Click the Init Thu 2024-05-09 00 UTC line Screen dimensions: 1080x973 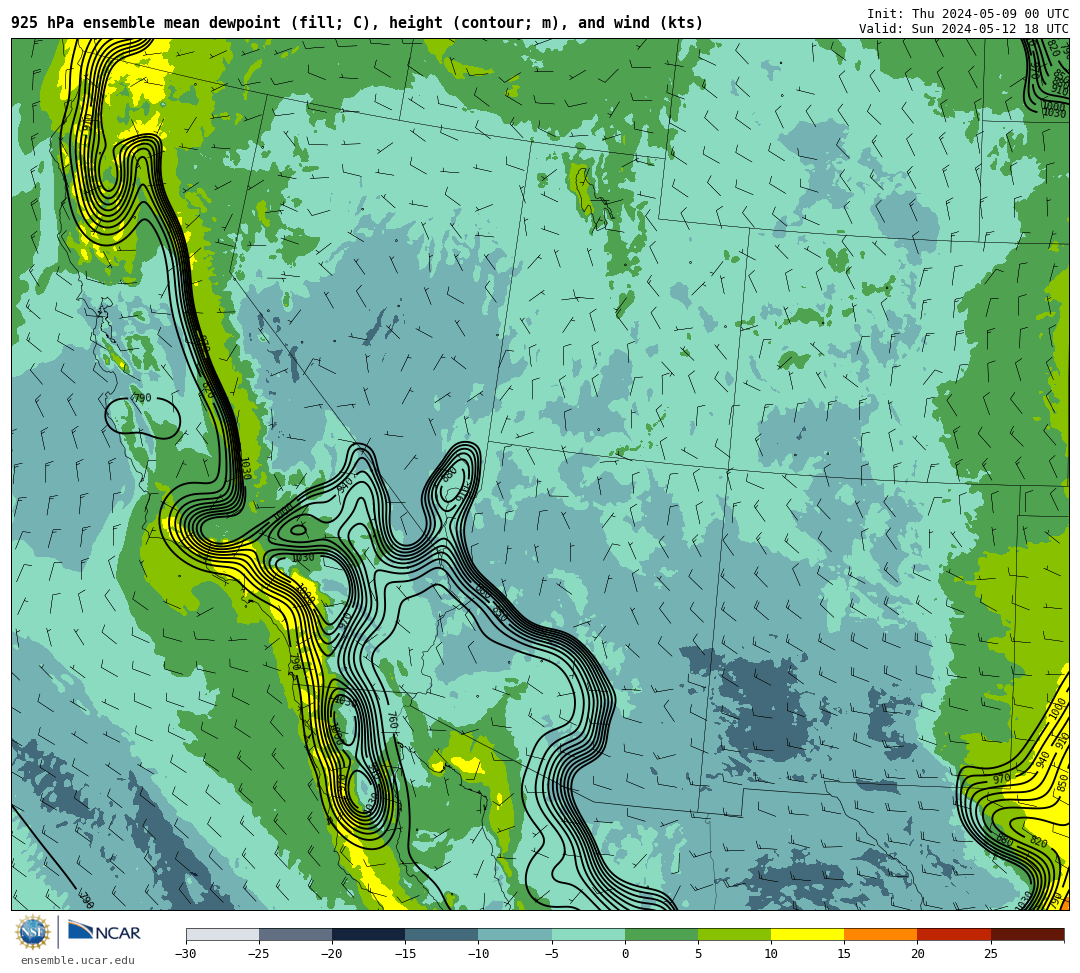click(x=968, y=14)
